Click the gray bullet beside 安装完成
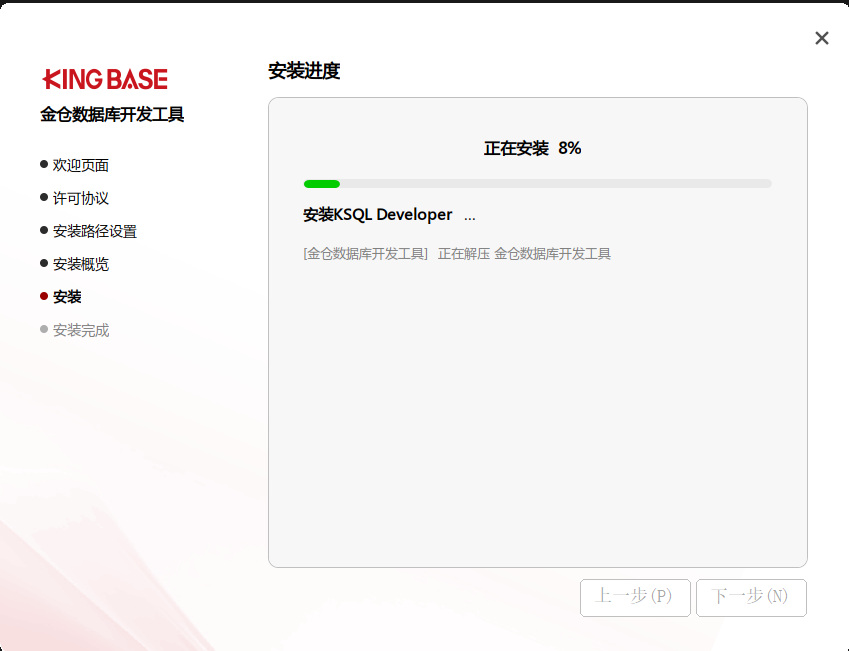Image resolution: width=849 pixels, height=651 pixels. point(44,329)
